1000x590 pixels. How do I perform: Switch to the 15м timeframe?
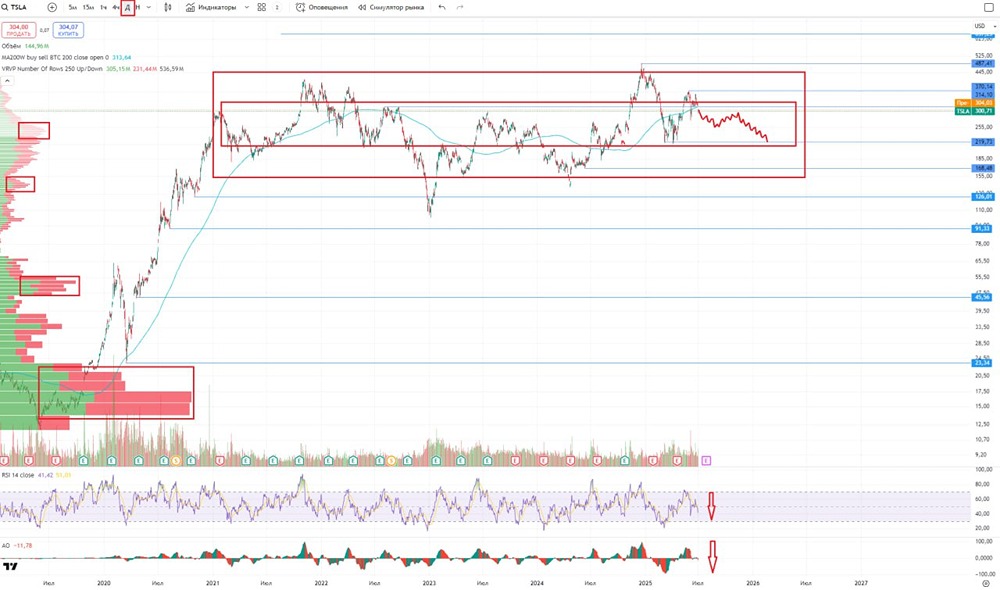click(x=88, y=7)
